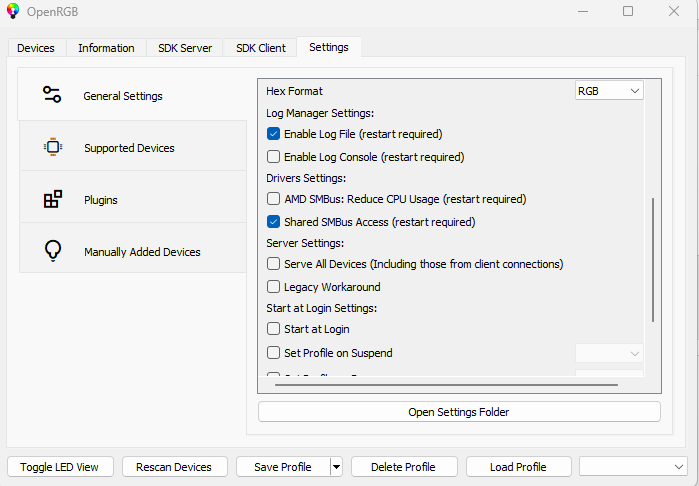
Task: Enable the Log Console checkbox
Action: point(273,157)
